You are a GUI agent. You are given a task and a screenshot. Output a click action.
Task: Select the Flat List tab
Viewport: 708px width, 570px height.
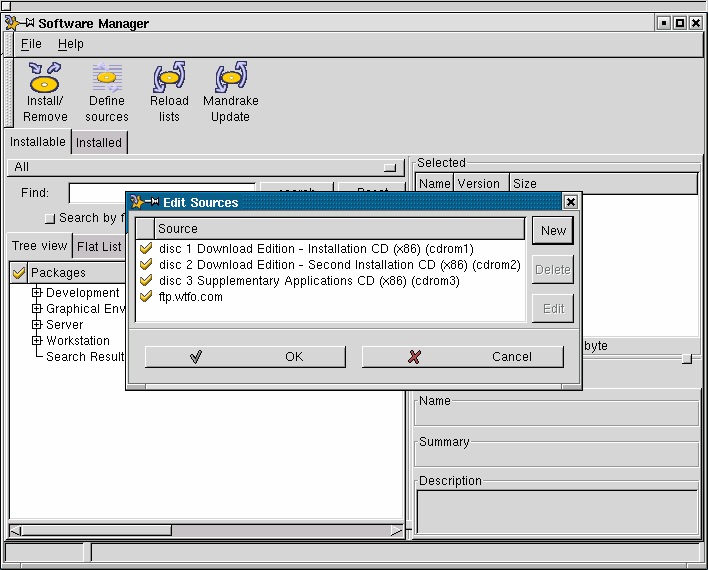click(x=99, y=247)
